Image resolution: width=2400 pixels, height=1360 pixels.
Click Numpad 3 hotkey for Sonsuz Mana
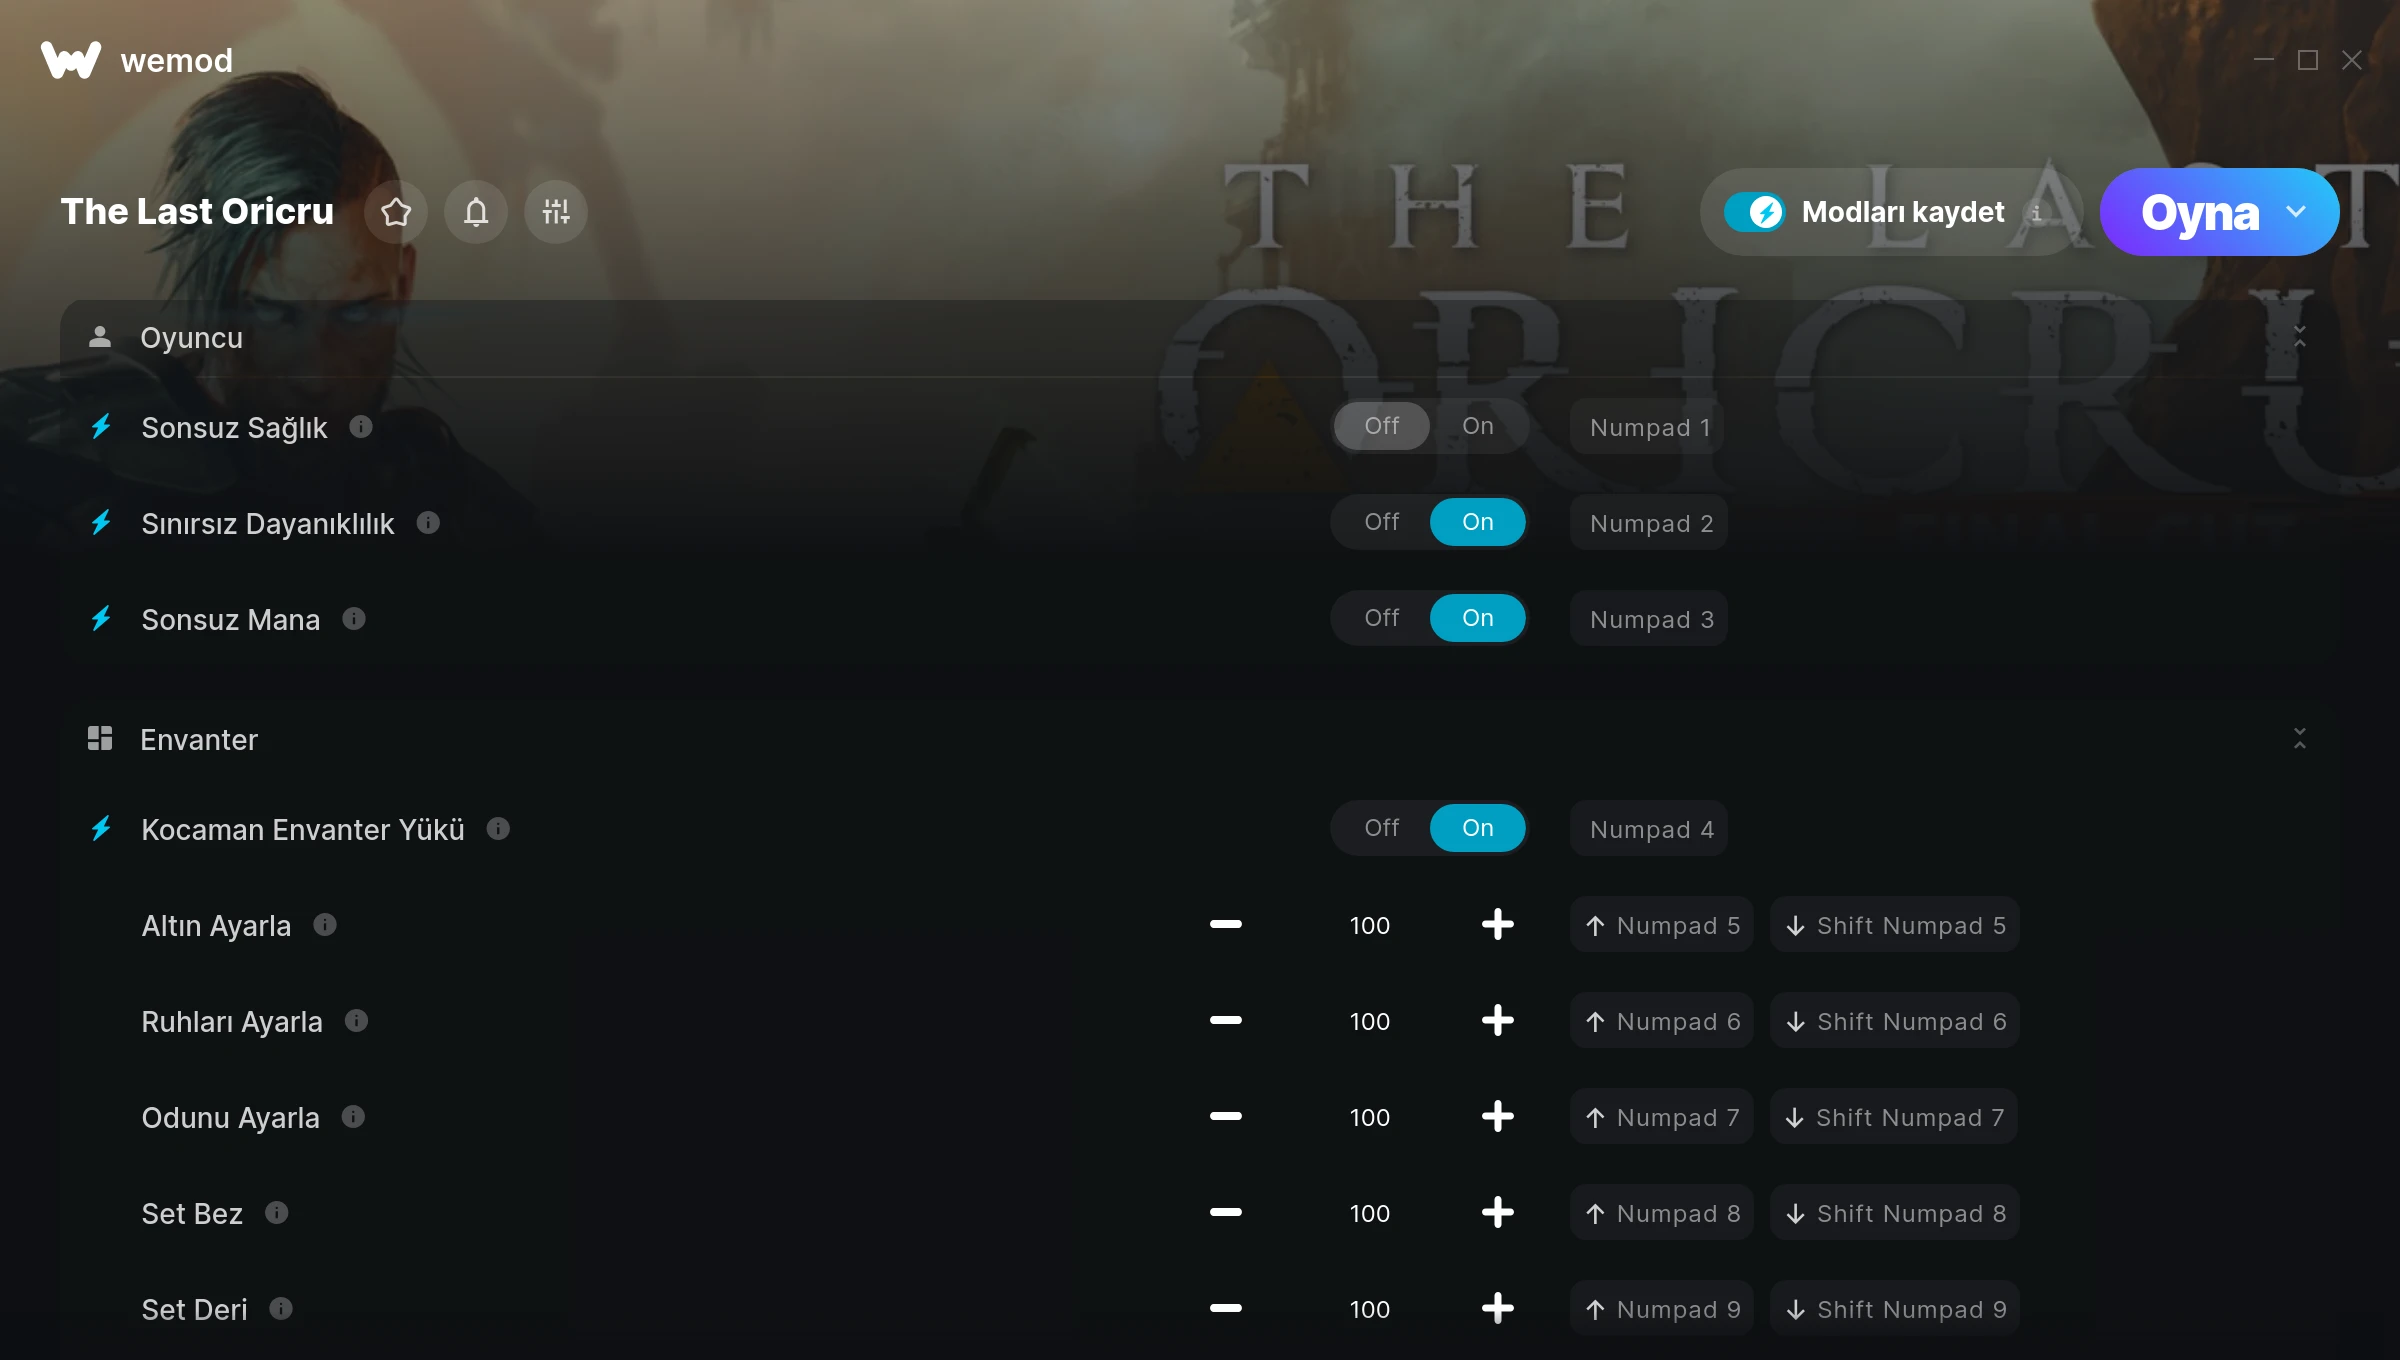[x=1649, y=619]
